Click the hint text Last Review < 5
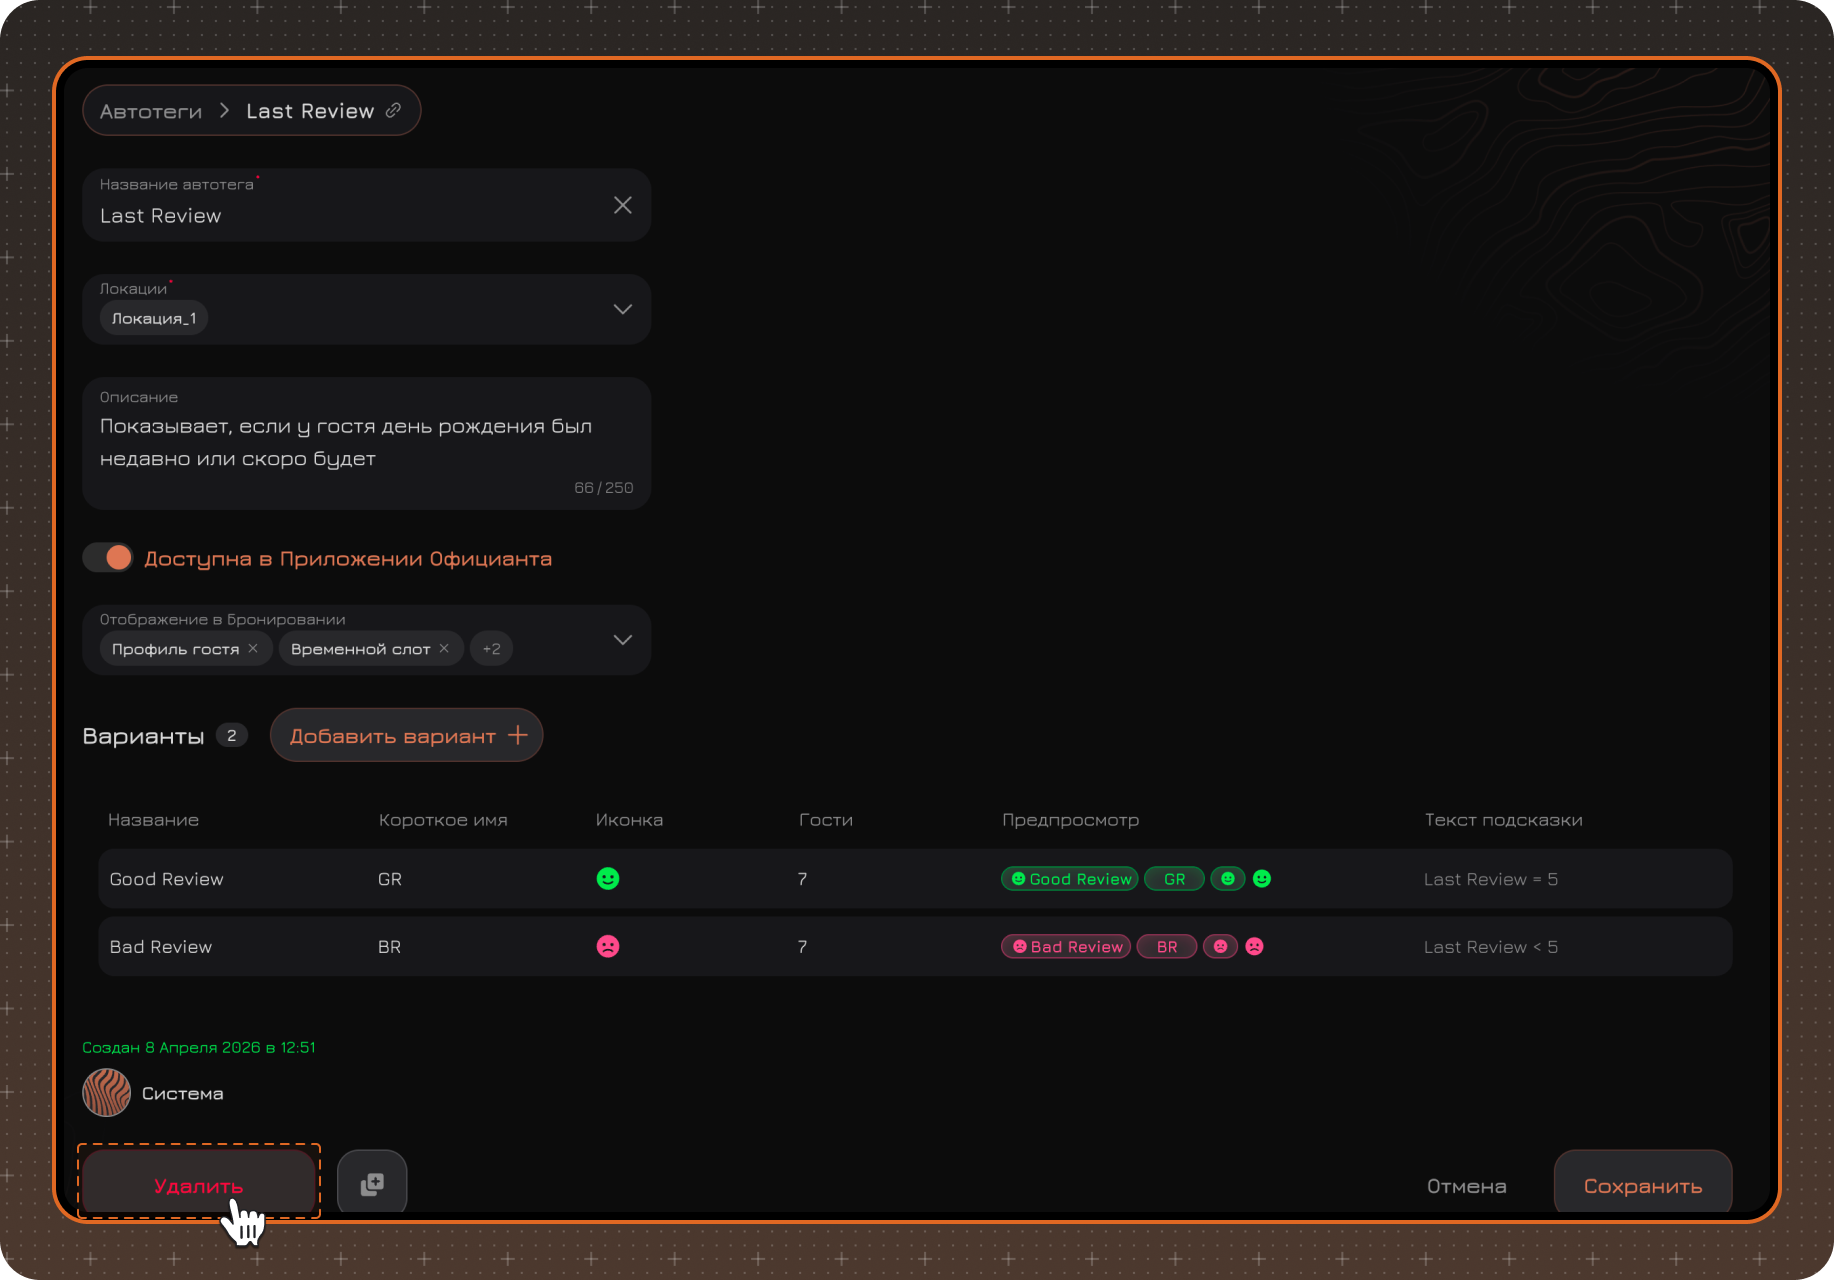The image size is (1834, 1280). (1491, 947)
